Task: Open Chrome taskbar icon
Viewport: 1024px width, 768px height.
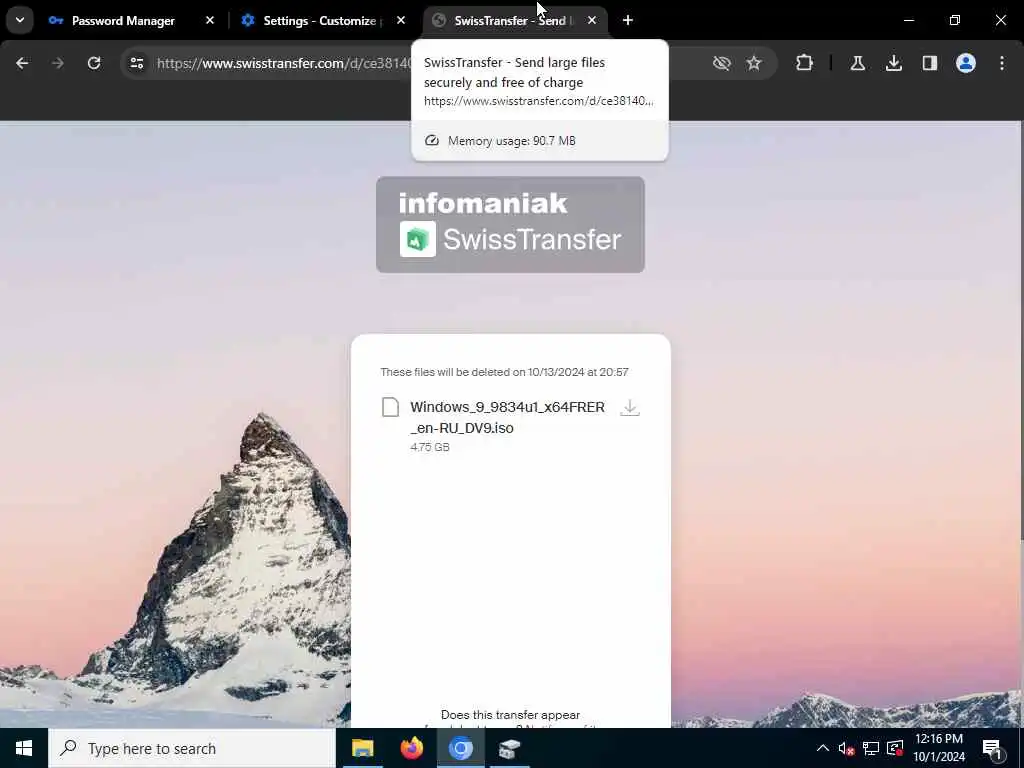Action: point(460,748)
